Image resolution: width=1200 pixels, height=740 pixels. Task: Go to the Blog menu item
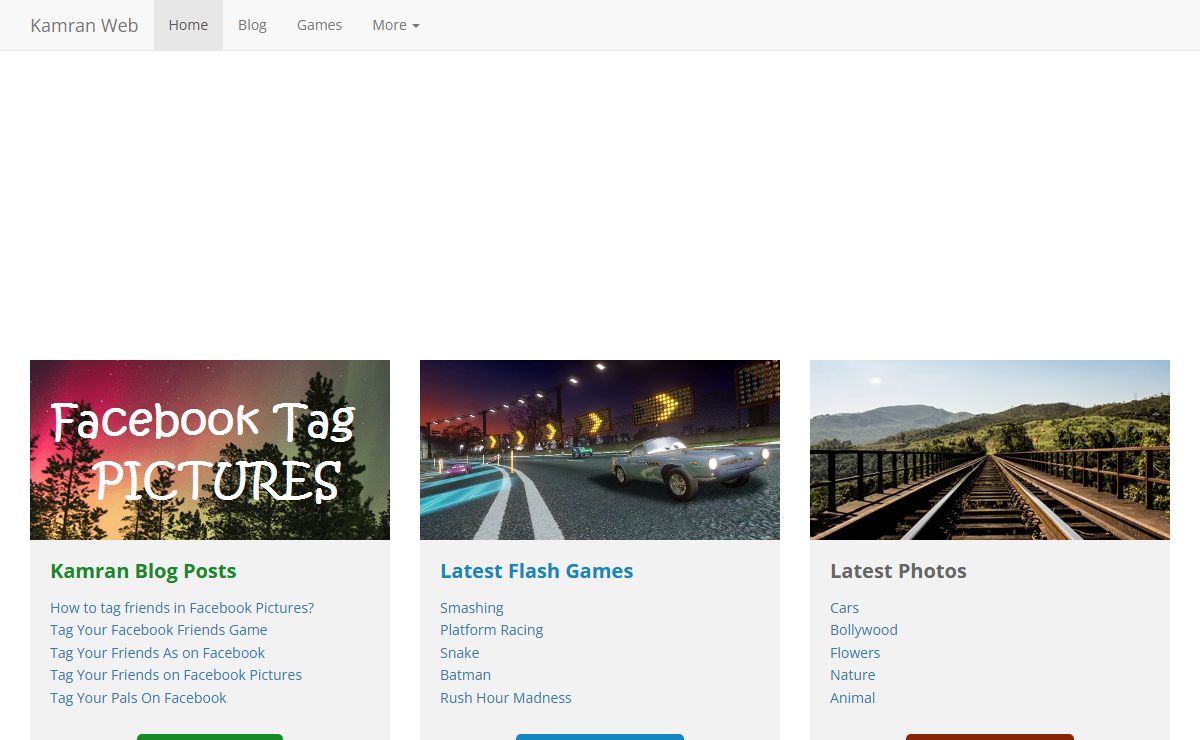pyautogui.click(x=252, y=25)
